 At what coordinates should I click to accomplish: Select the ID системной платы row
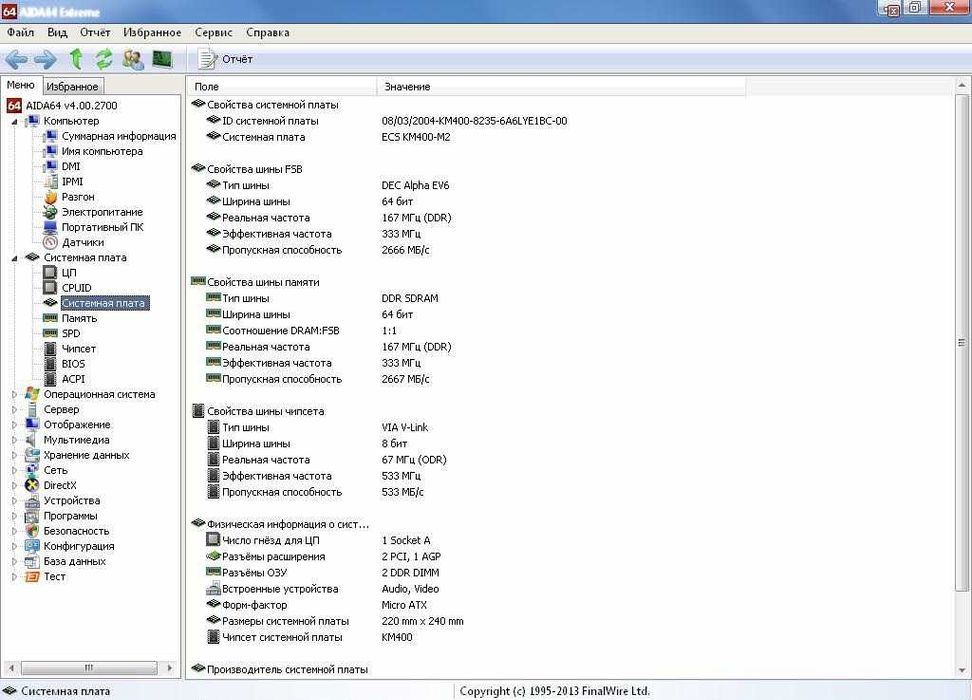pyautogui.click(x=386, y=121)
